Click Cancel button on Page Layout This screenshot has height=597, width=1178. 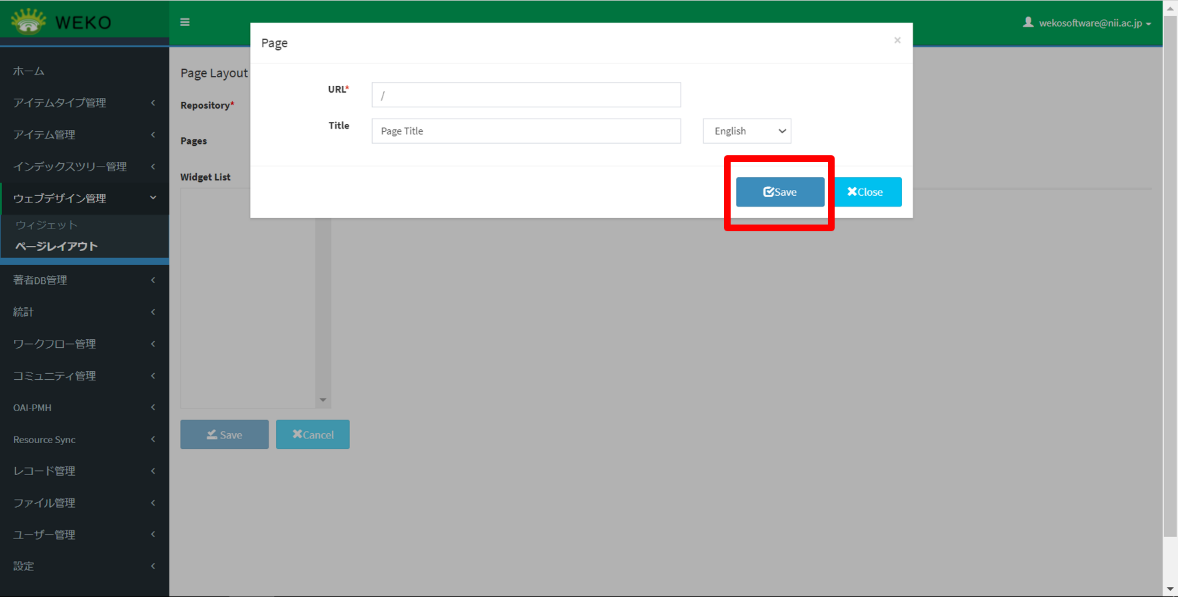point(312,435)
